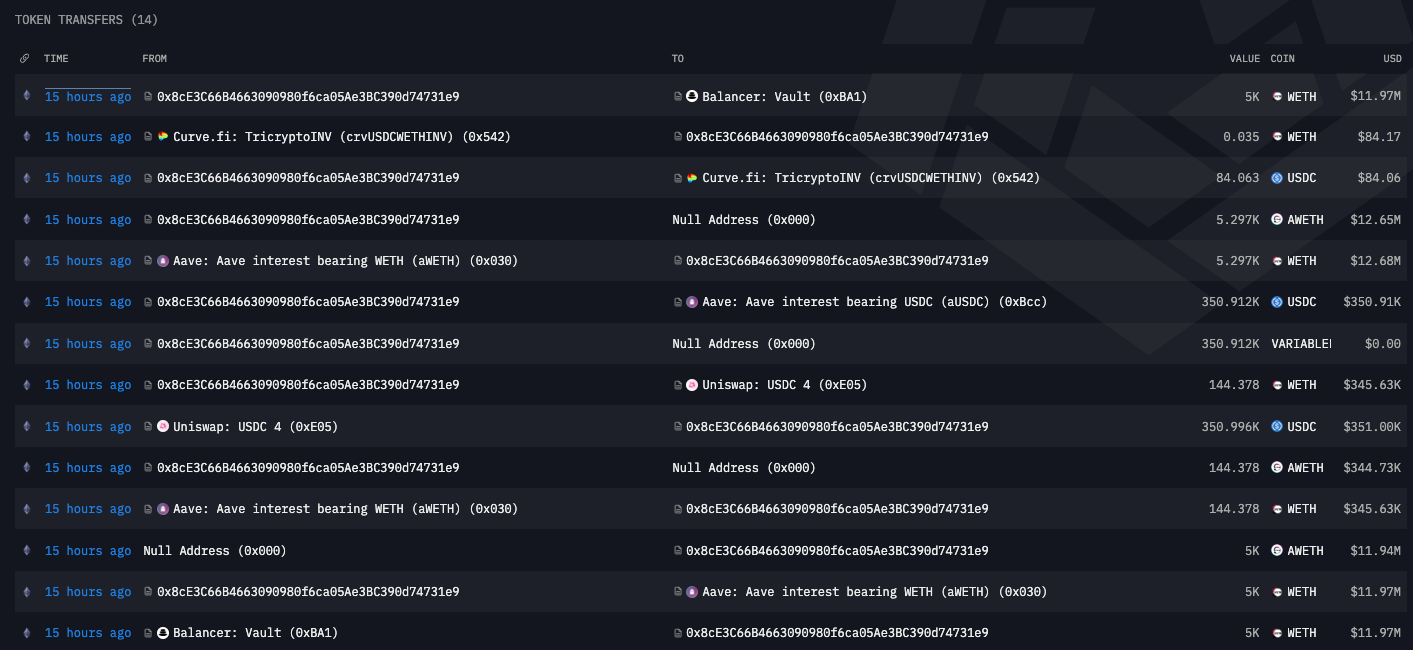The height and width of the screenshot is (650, 1413).
Task: Click the Balancer logo in the TO column
Action: pos(692,97)
